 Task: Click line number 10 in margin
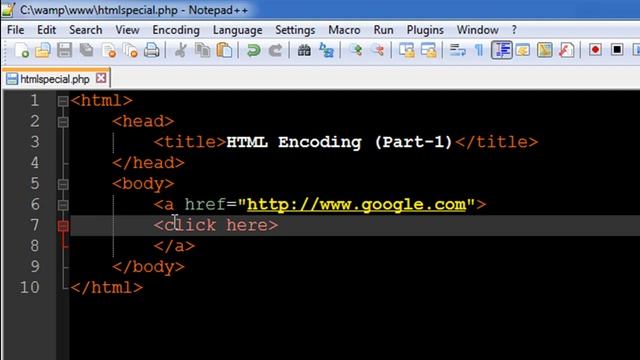click(x=30, y=287)
